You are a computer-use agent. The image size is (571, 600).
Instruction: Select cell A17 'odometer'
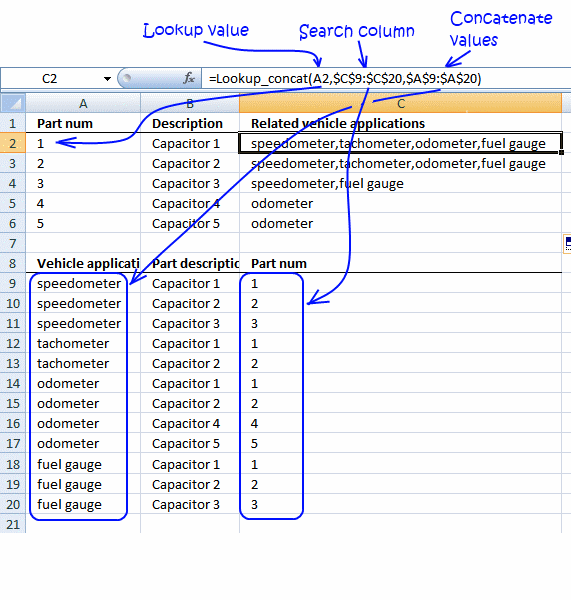(83, 443)
